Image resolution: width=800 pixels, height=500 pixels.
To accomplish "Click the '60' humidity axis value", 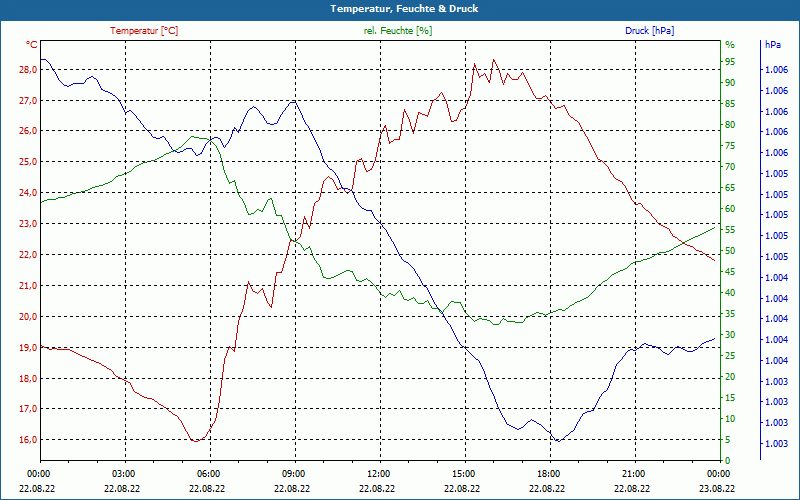I will [730, 209].
